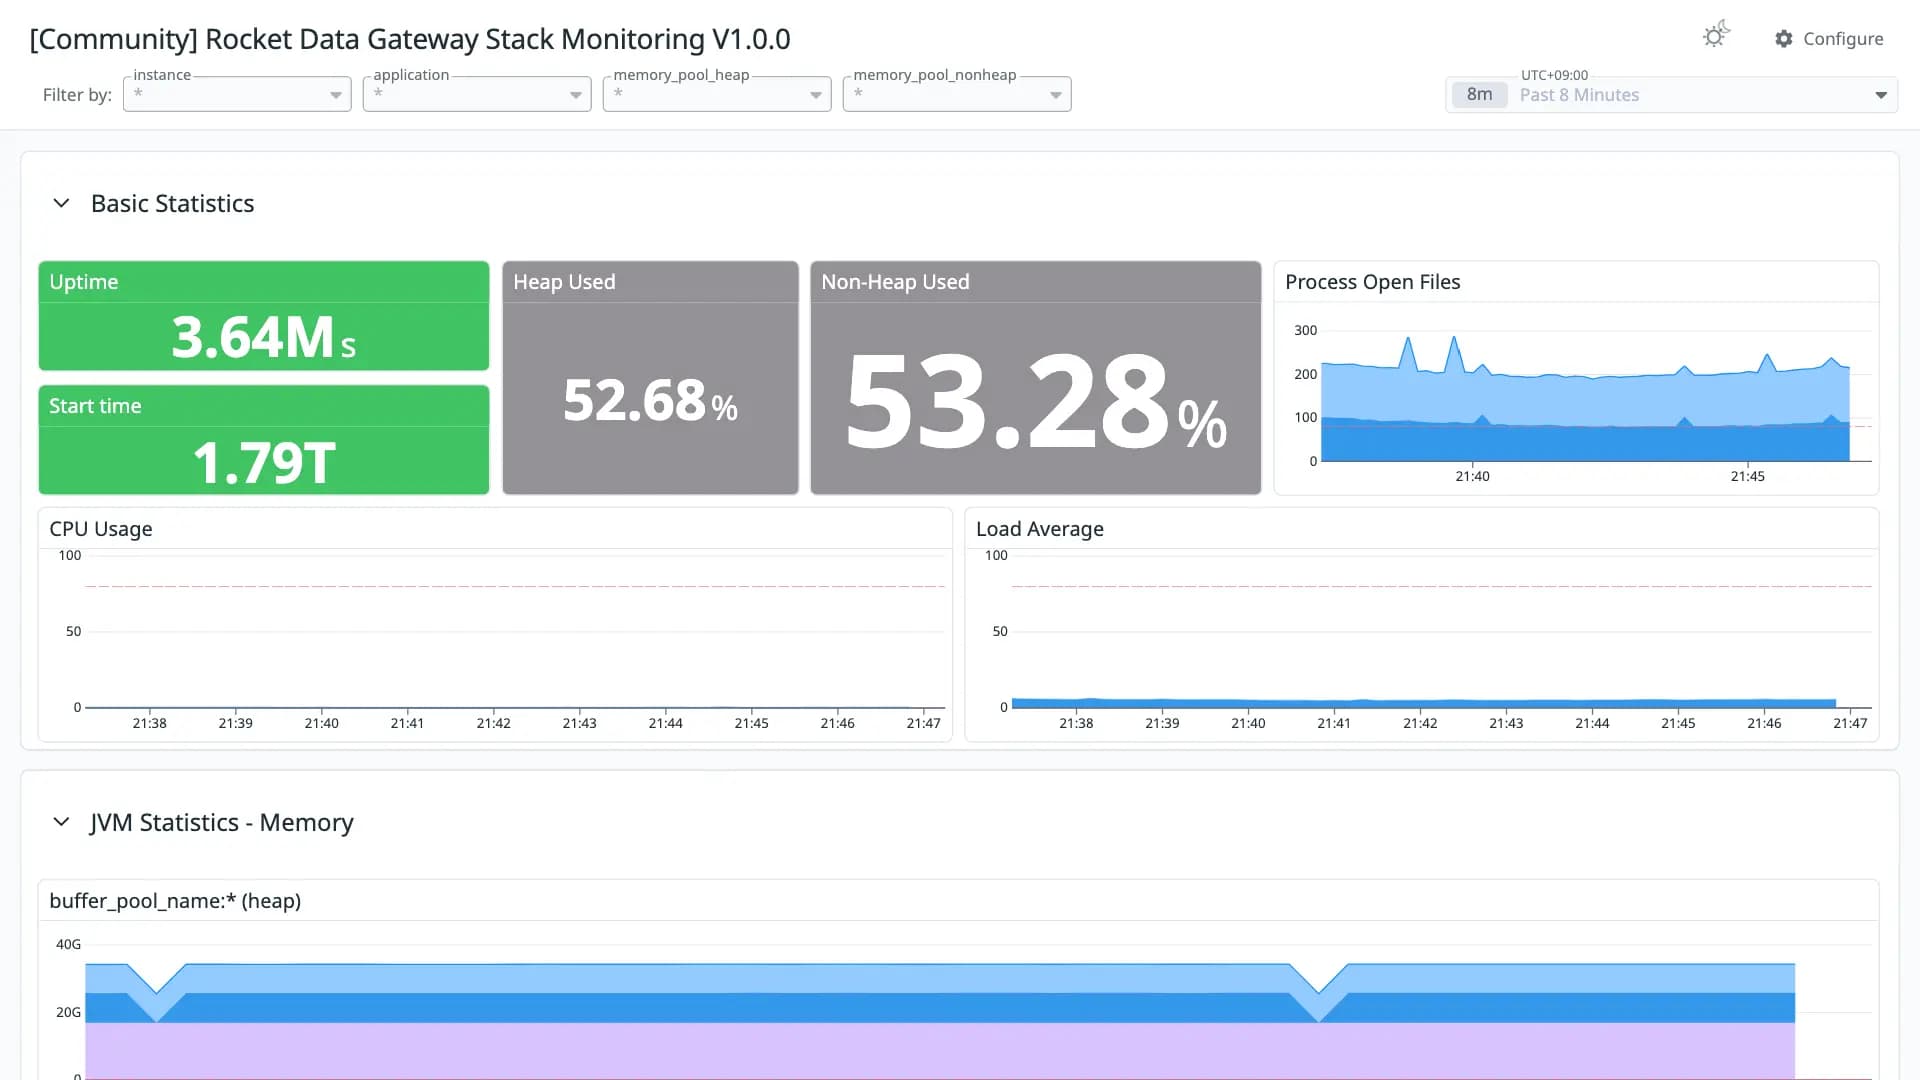The height and width of the screenshot is (1080, 1920).
Task: Click the CPU Usage widget title
Action: pos(101,529)
